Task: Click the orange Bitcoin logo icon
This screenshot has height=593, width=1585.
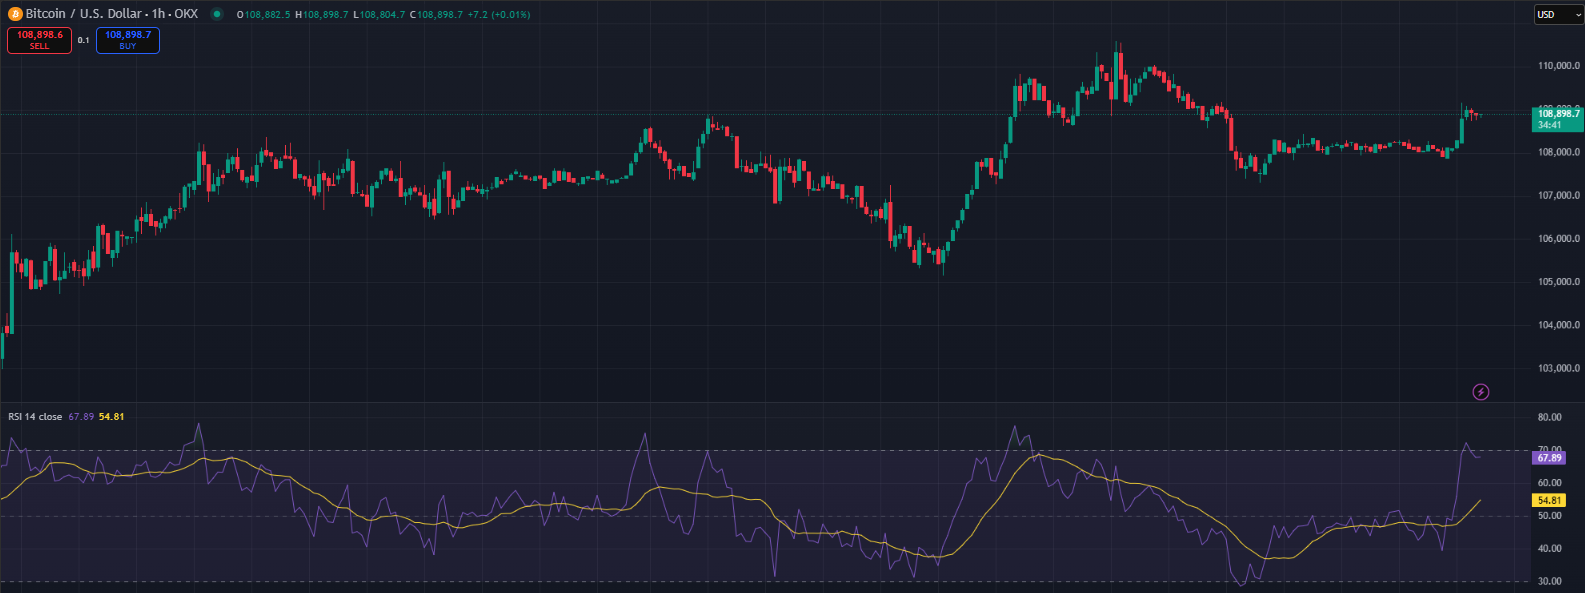Action: tap(15, 14)
